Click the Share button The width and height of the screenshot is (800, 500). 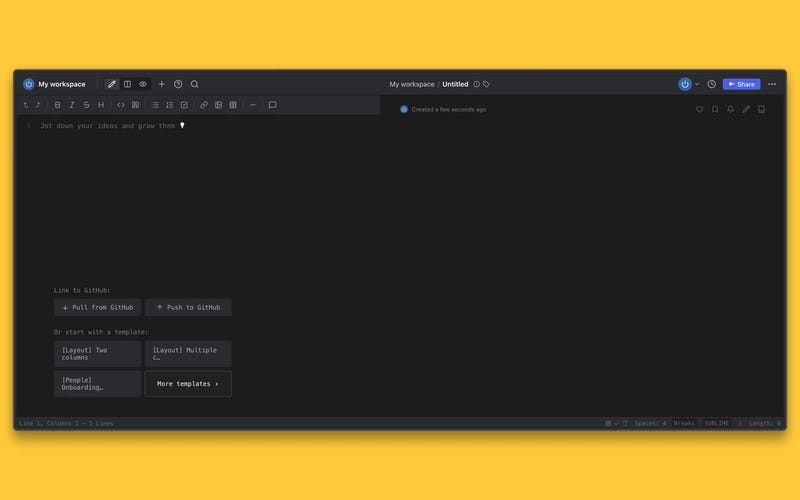[741, 84]
